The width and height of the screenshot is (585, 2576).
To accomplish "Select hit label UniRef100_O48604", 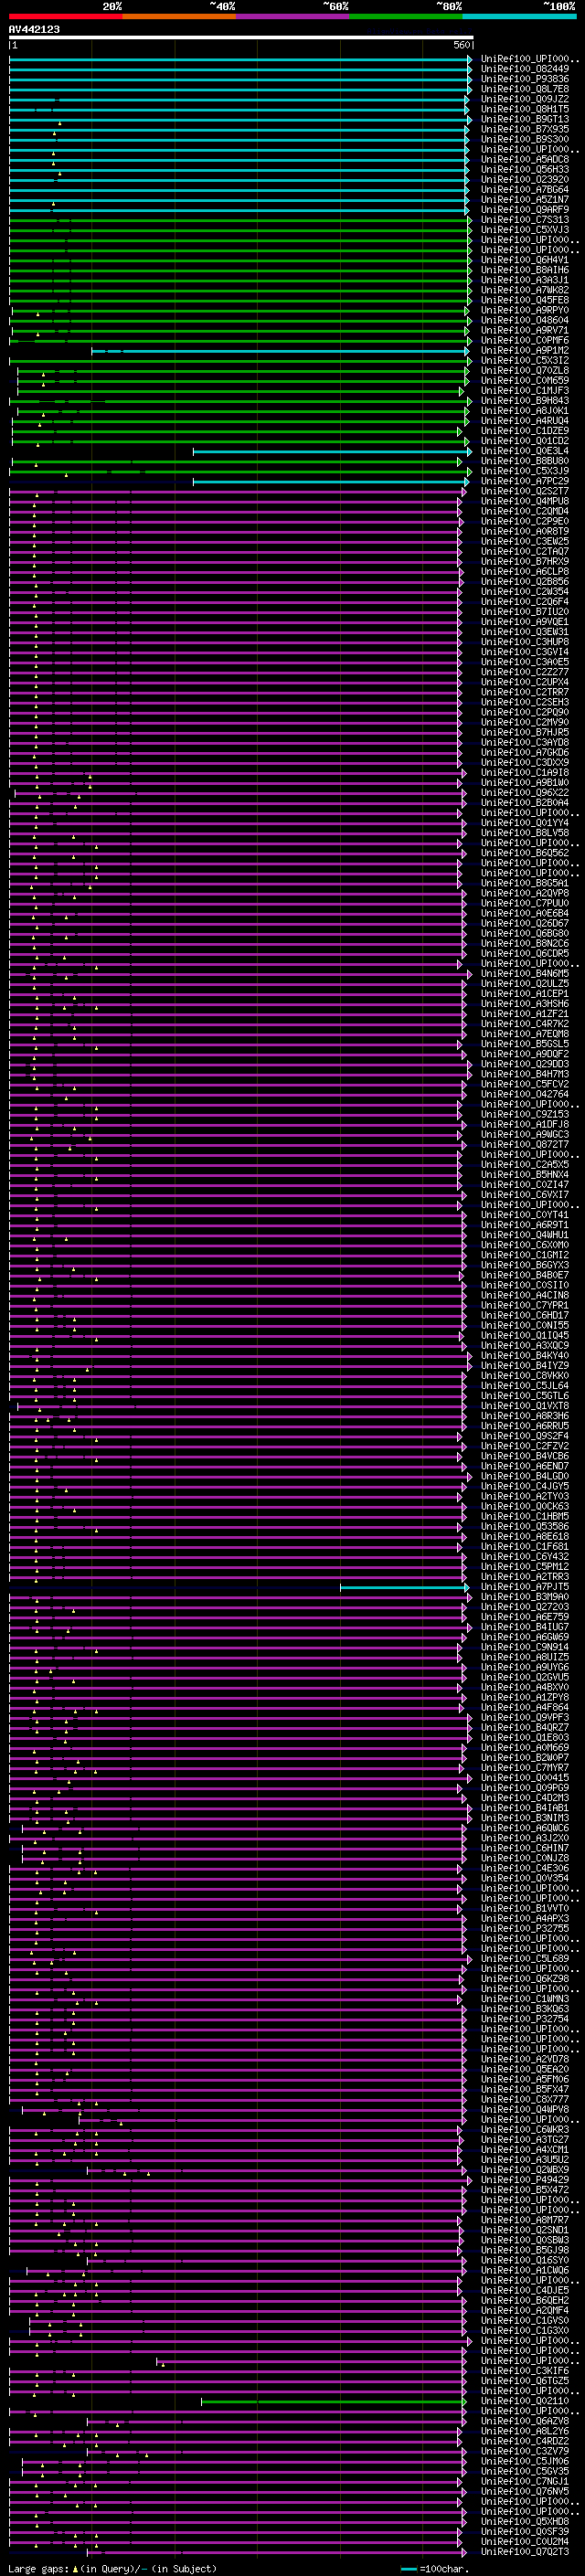I will pos(525,320).
